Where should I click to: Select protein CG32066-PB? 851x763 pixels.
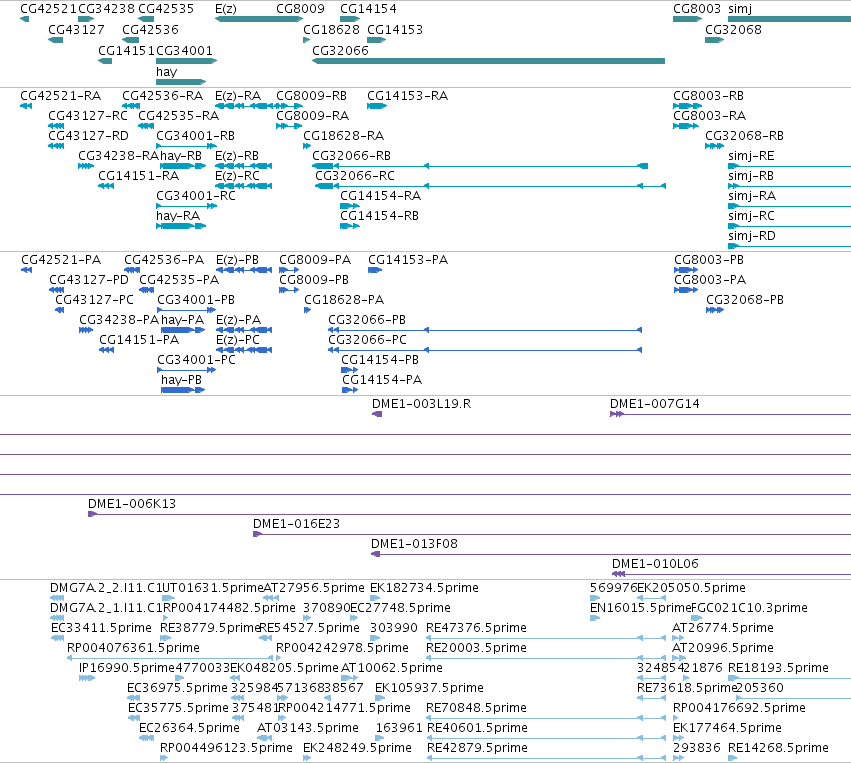pyautogui.click(x=485, y=330)
